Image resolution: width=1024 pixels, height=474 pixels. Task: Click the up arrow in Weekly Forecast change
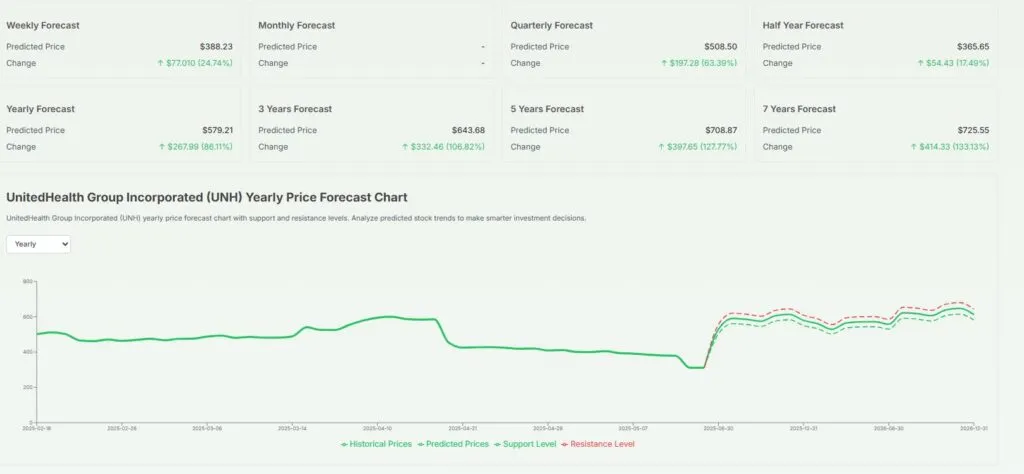pos(160,63)
